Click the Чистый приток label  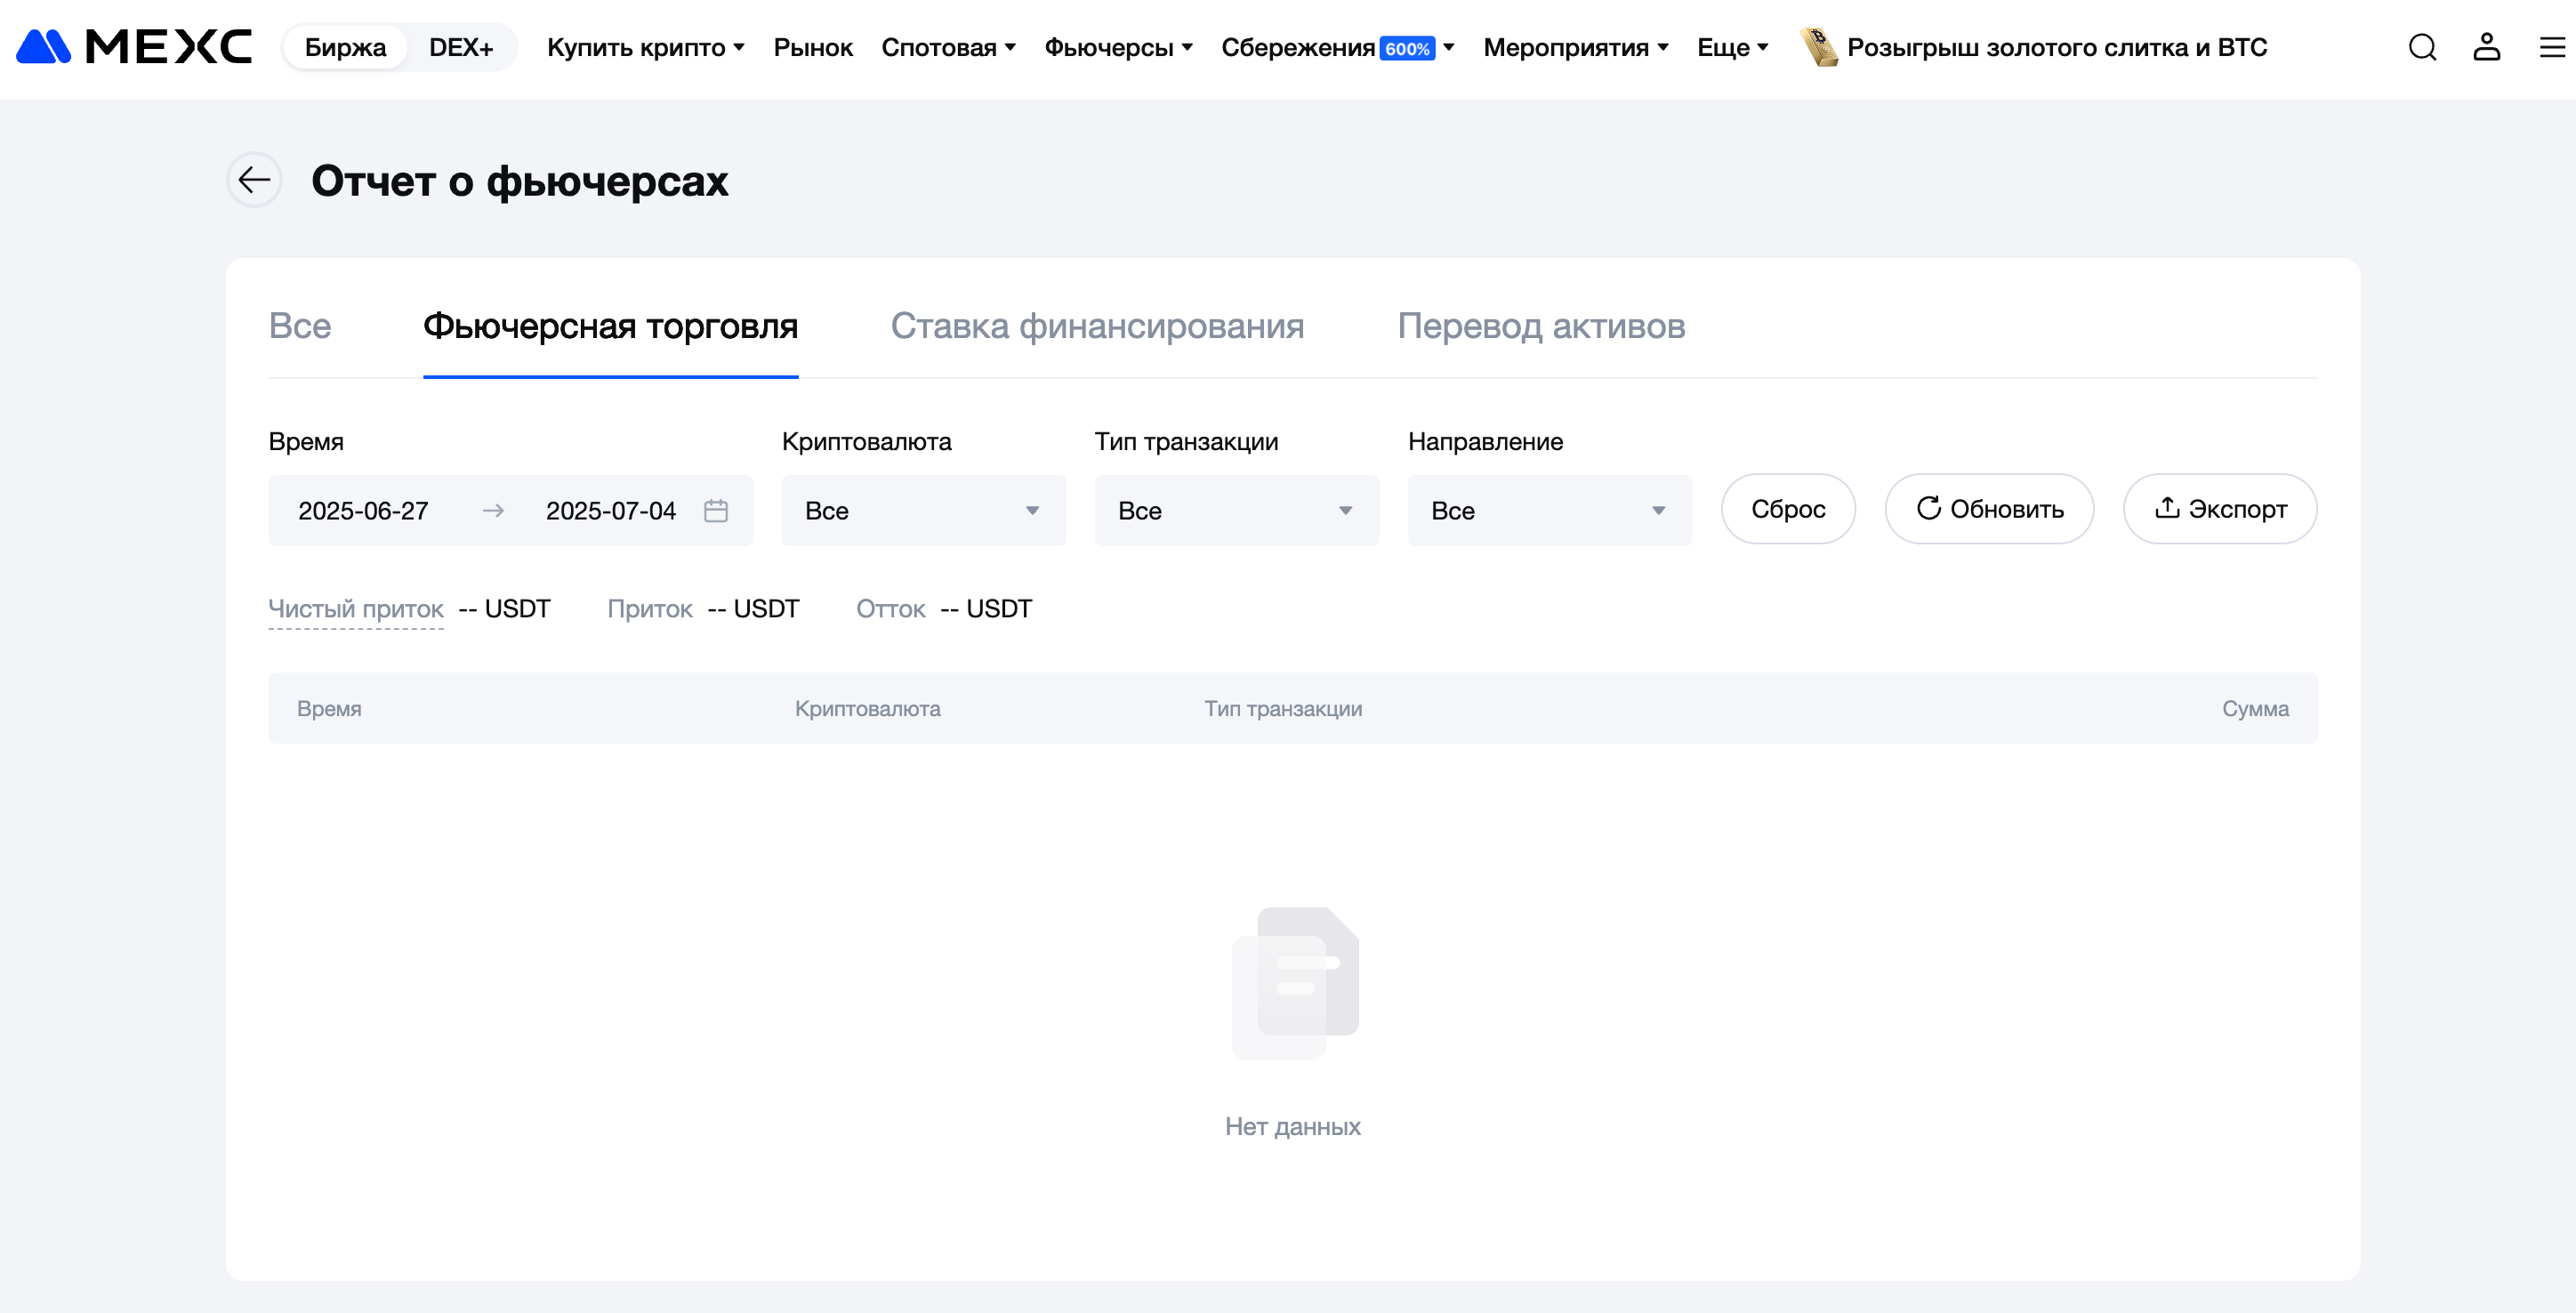356,609
